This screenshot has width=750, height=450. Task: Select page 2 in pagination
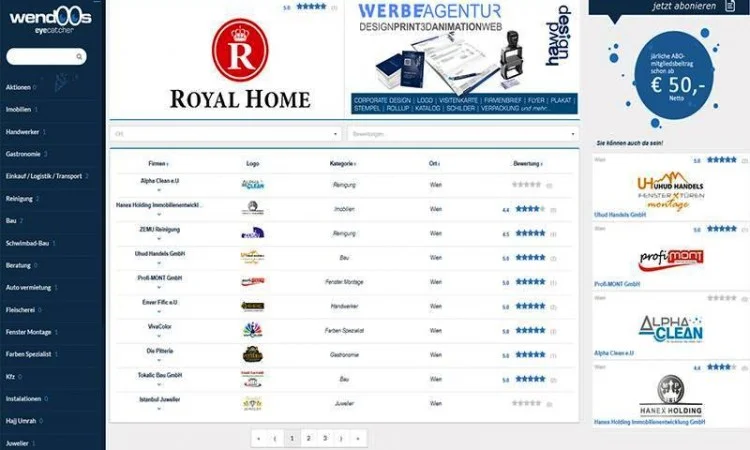pyautogui.click(x=309, y=439)
